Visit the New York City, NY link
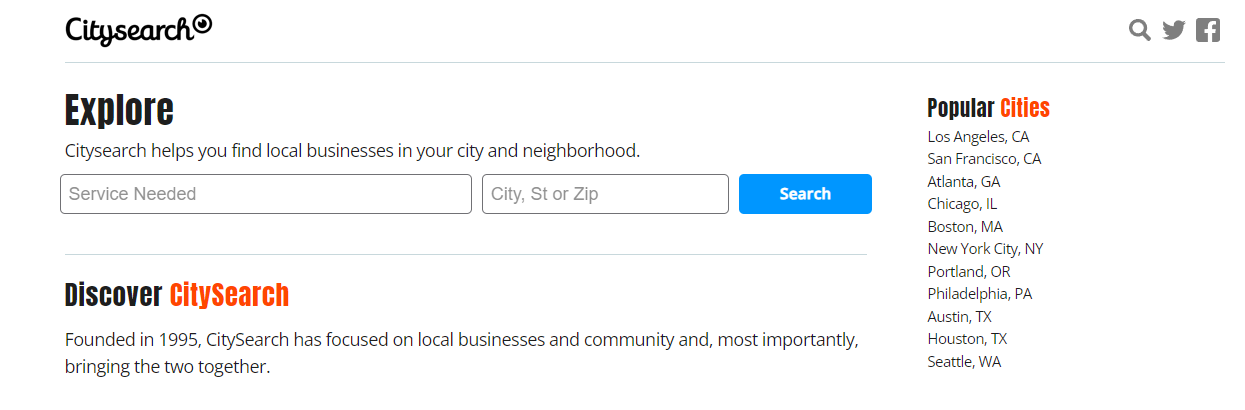 (985, 249)
